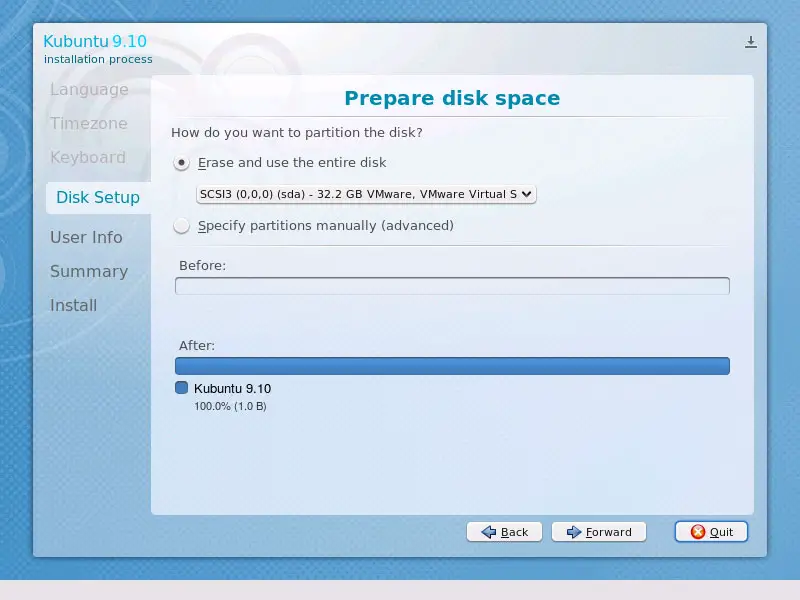Go to the User Info step
The width and height of the screenshot is (800, 600).
tap(86, 237)
